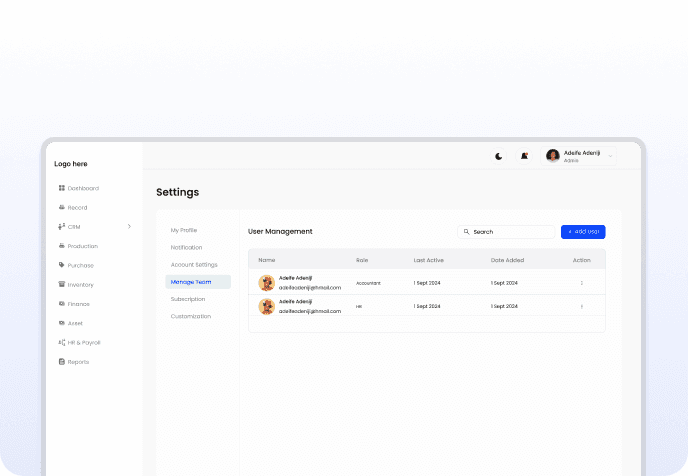This screenshot has width=688, height=476.
Task: Open actions menu for HR row
Action: [582, 307]
